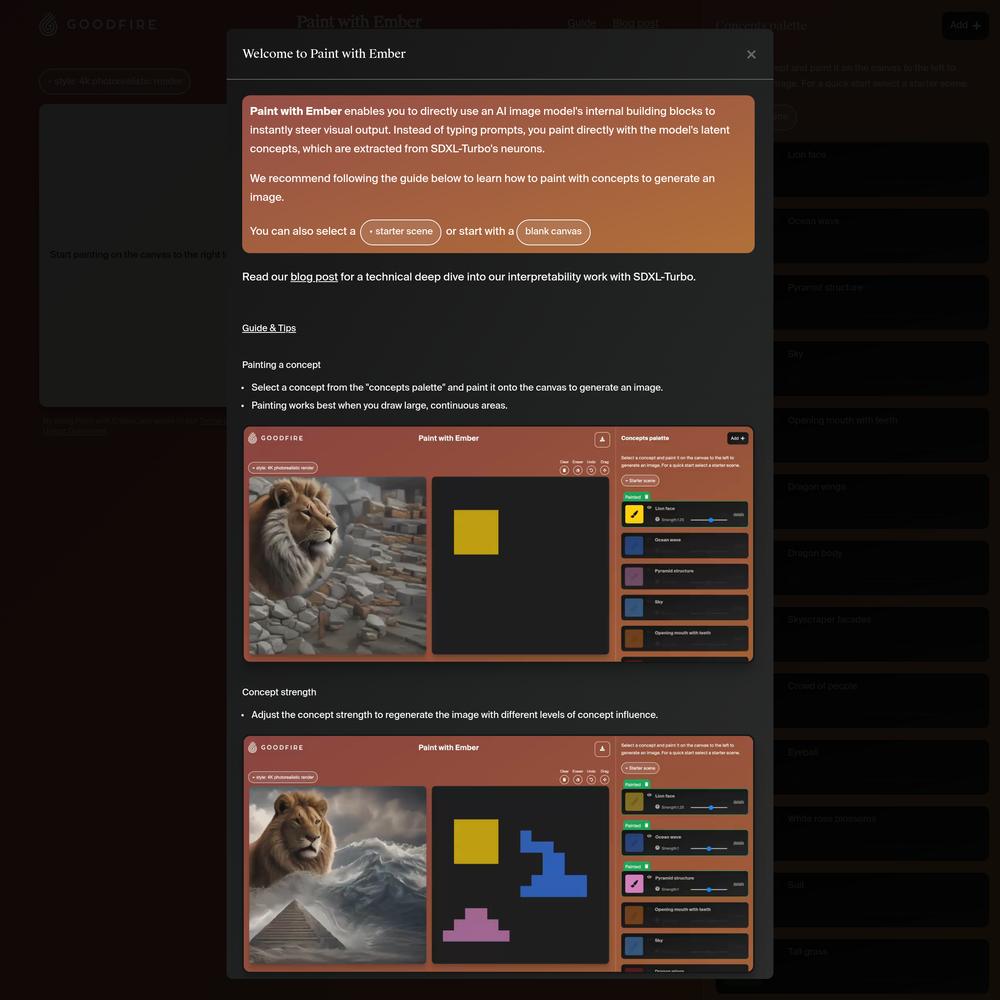Viewport: 1000px width, 1000px height.
Task: Start with the blank canvas button
Action: pos(553,232)
